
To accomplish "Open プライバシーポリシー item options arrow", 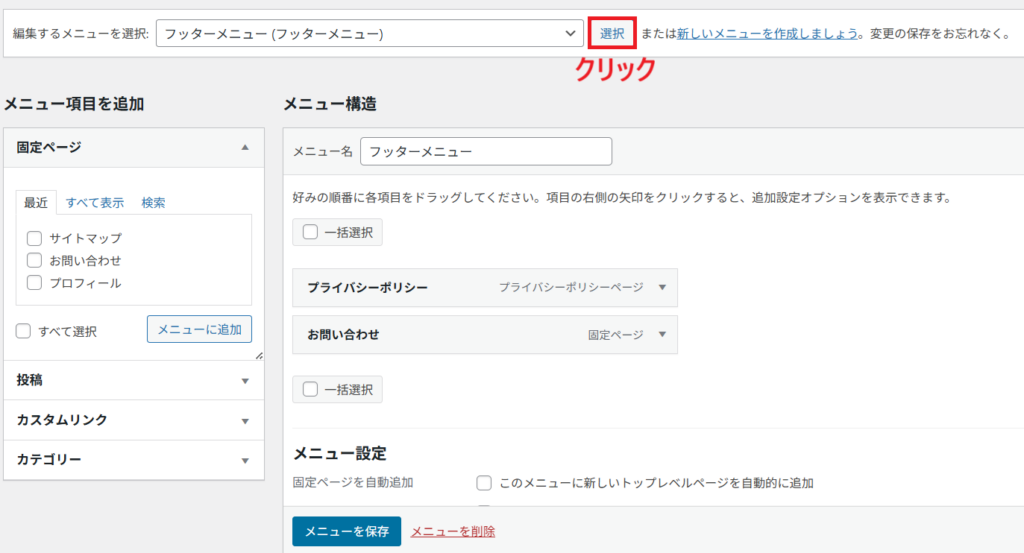I will (x=661, y=287).
